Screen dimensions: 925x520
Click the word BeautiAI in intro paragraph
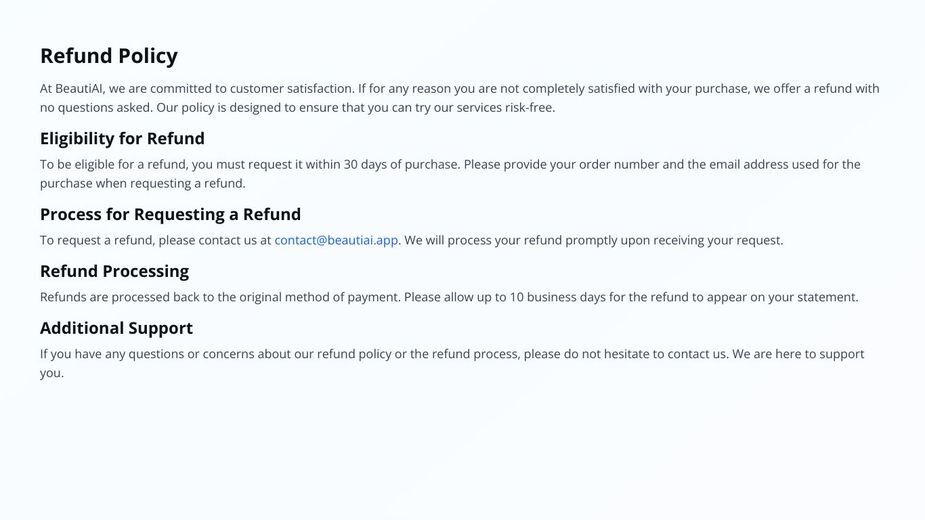tap(80, 89)
